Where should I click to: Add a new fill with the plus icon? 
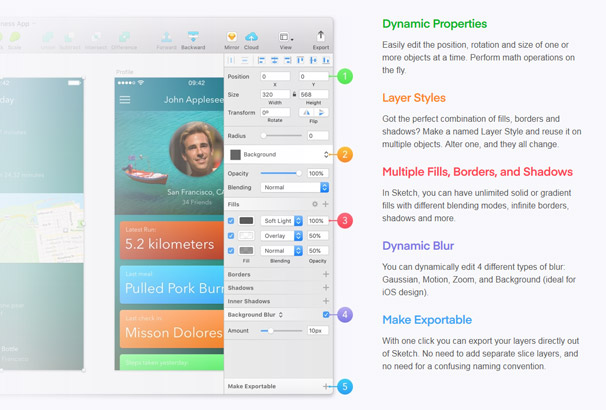325,204
